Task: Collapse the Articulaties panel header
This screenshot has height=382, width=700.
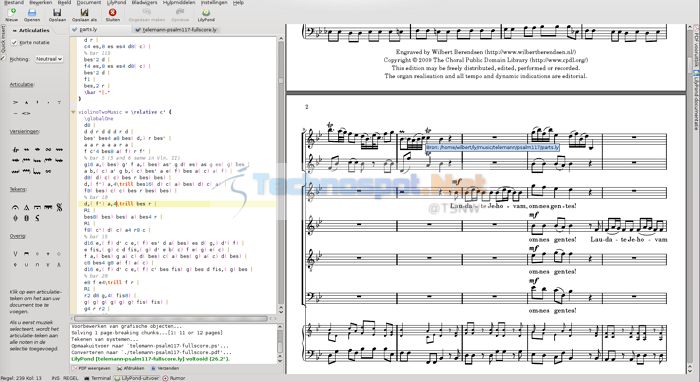Action: pos(31,30)
